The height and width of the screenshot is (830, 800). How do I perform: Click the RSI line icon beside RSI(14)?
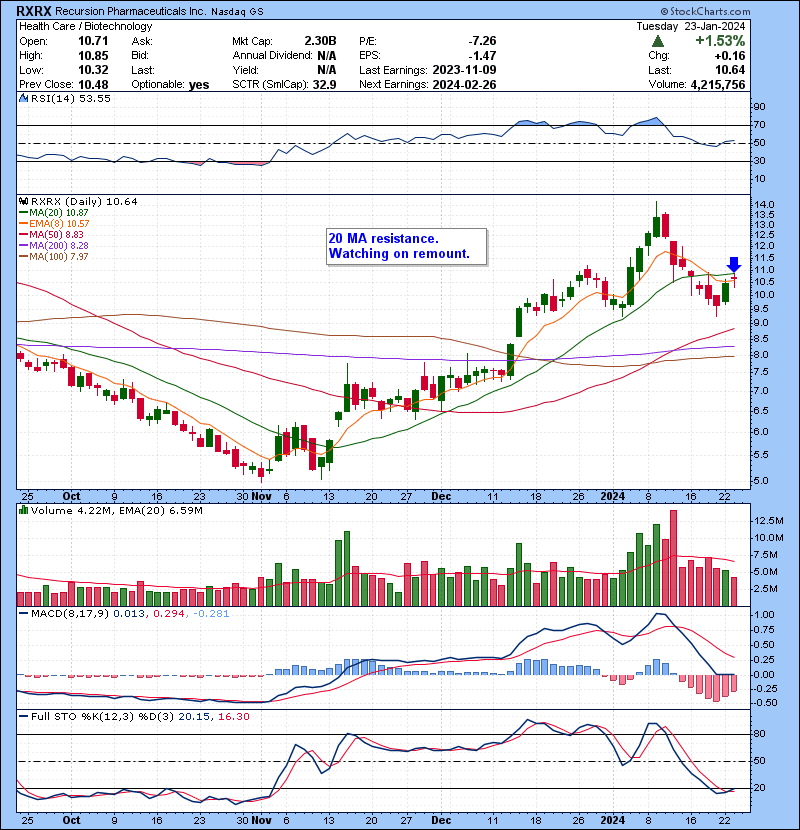coord(23,98)
